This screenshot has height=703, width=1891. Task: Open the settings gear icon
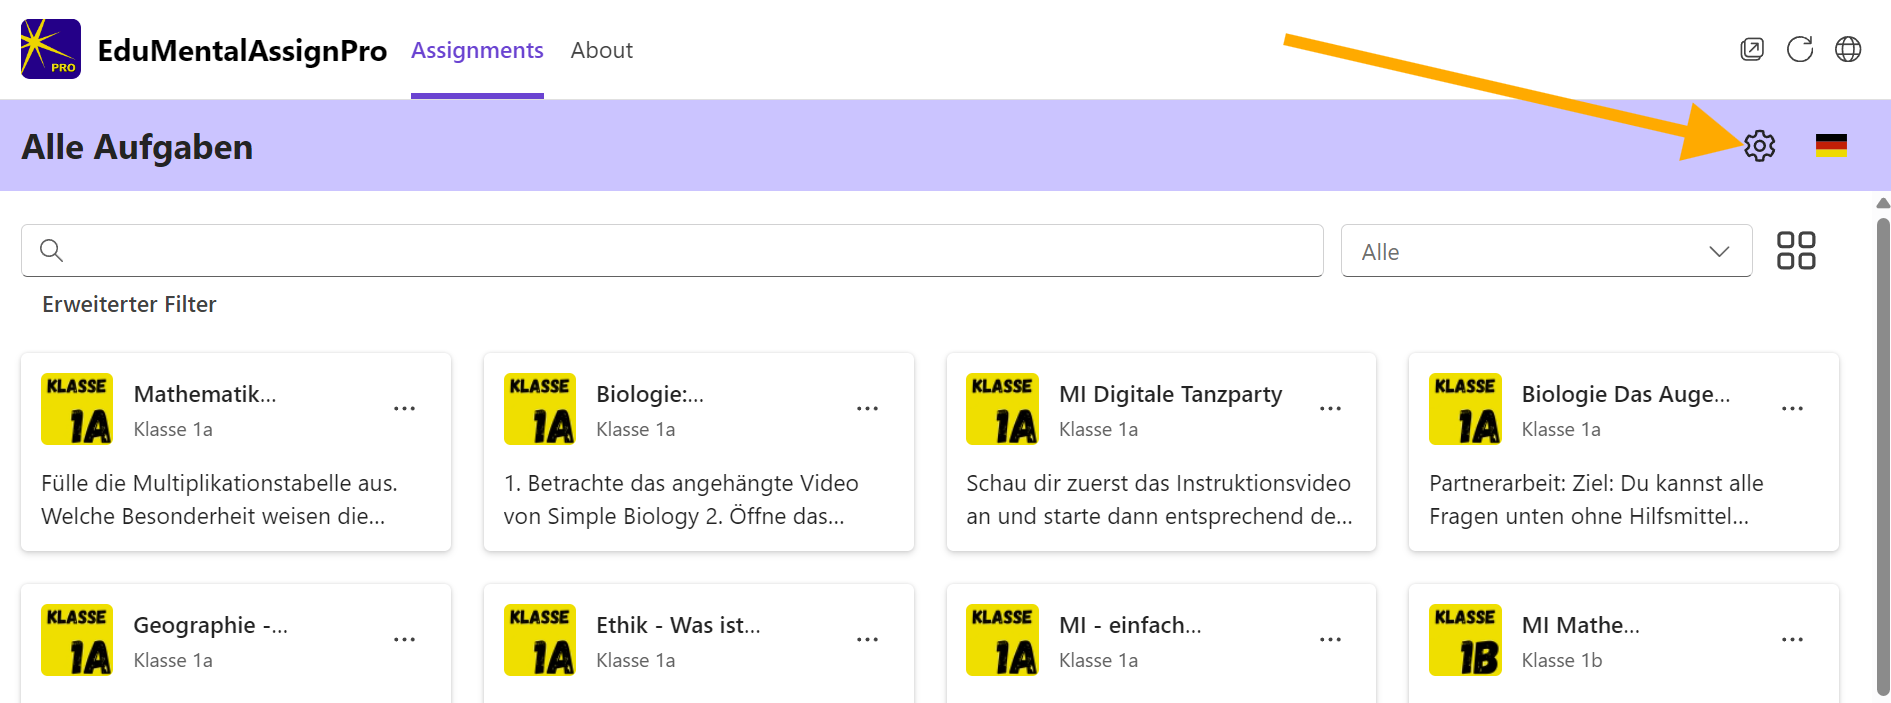1759,146
